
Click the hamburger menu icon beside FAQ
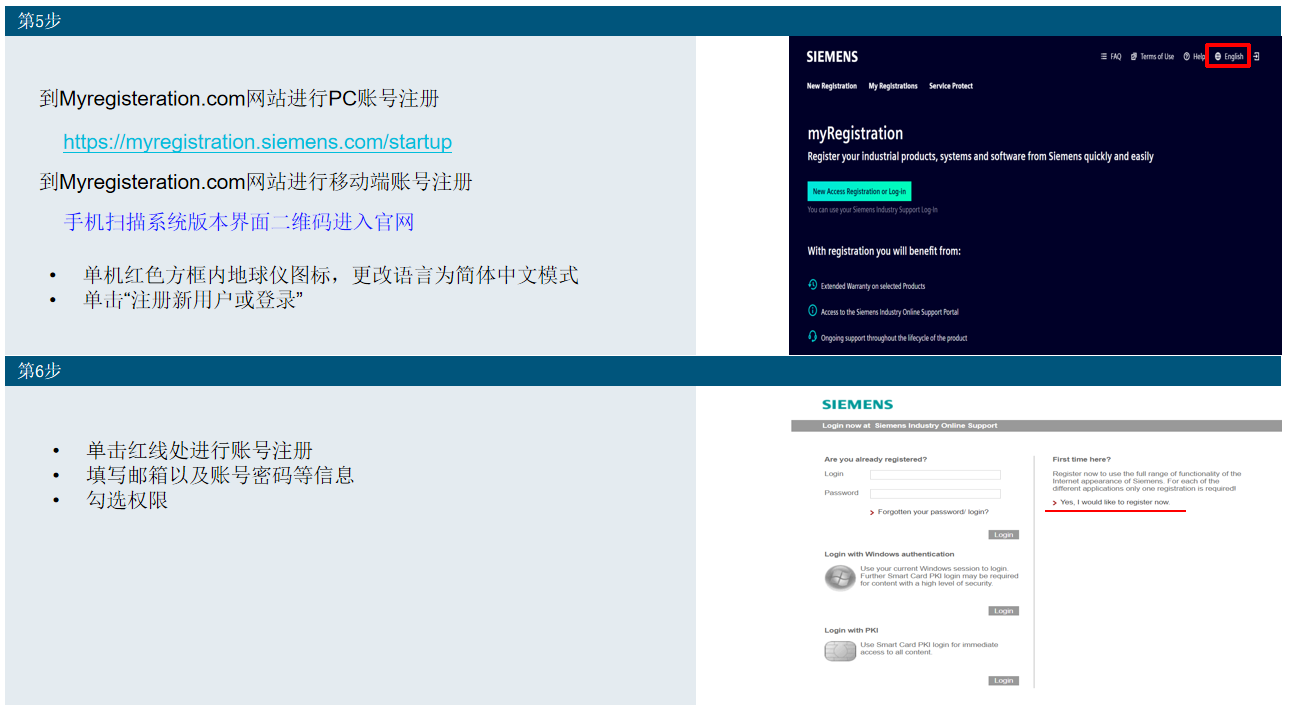1105,57
